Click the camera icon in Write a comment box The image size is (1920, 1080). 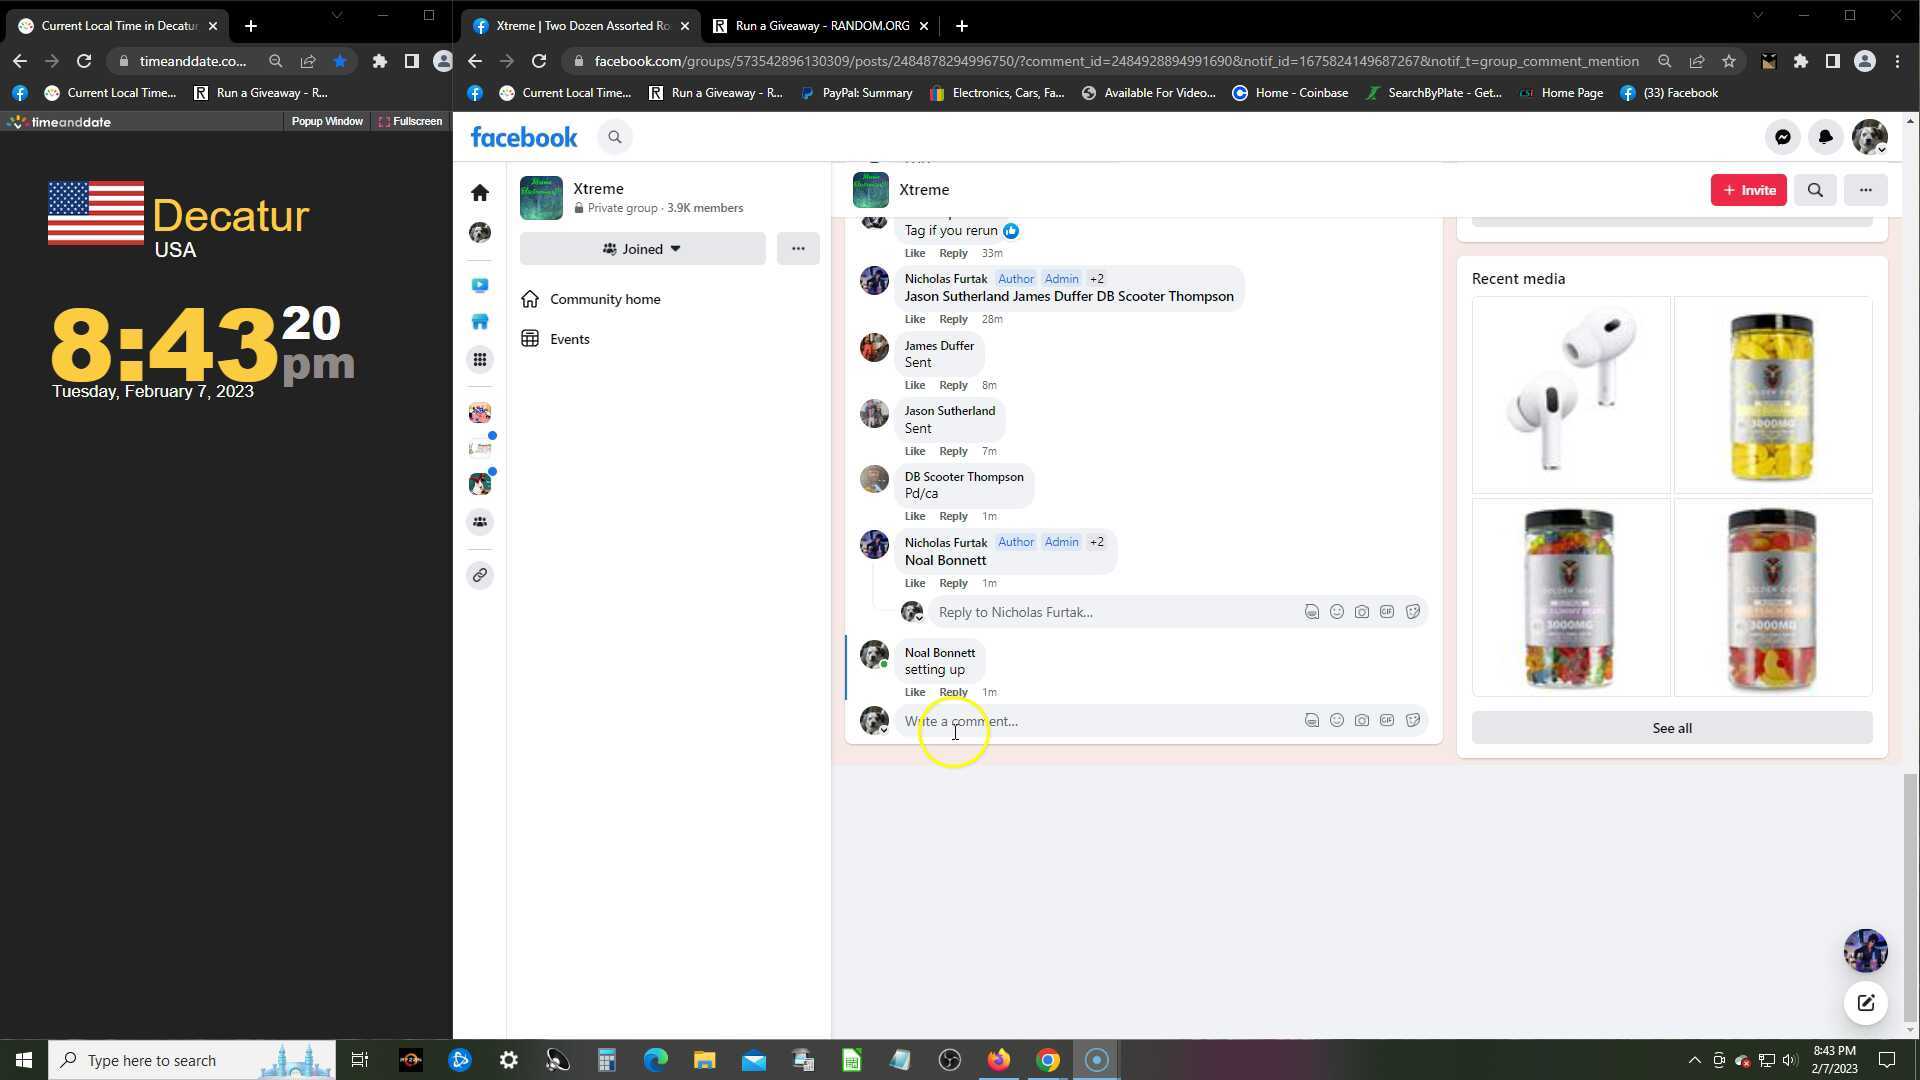pyautogui.click(x=1362, y=721)
